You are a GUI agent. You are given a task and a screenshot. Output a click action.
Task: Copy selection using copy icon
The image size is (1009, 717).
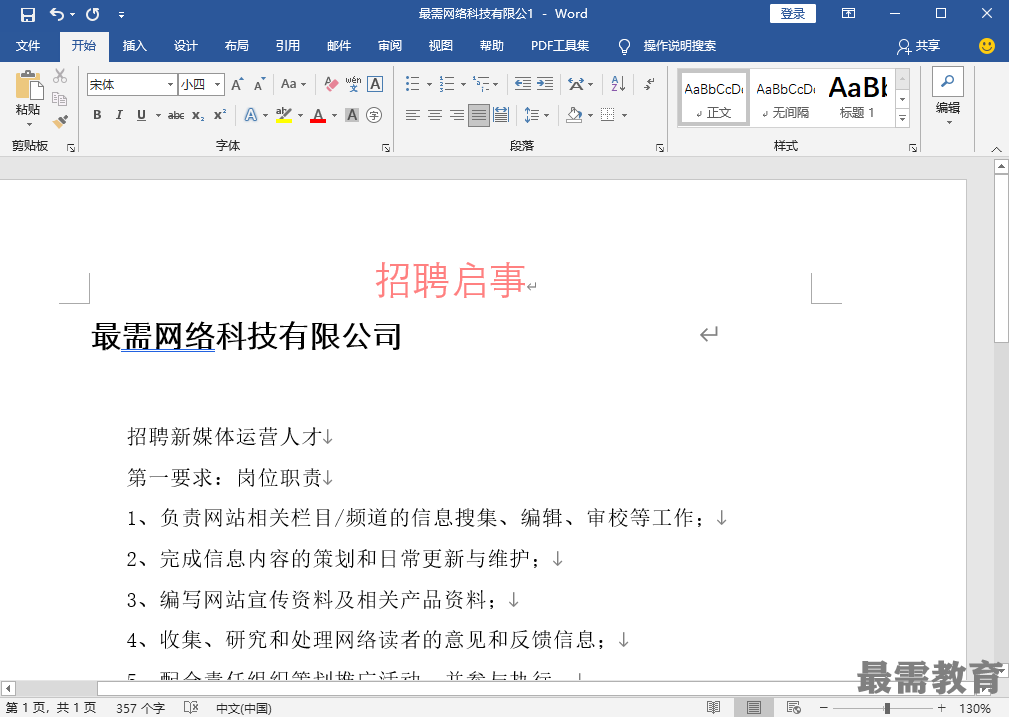click(60, 98)
